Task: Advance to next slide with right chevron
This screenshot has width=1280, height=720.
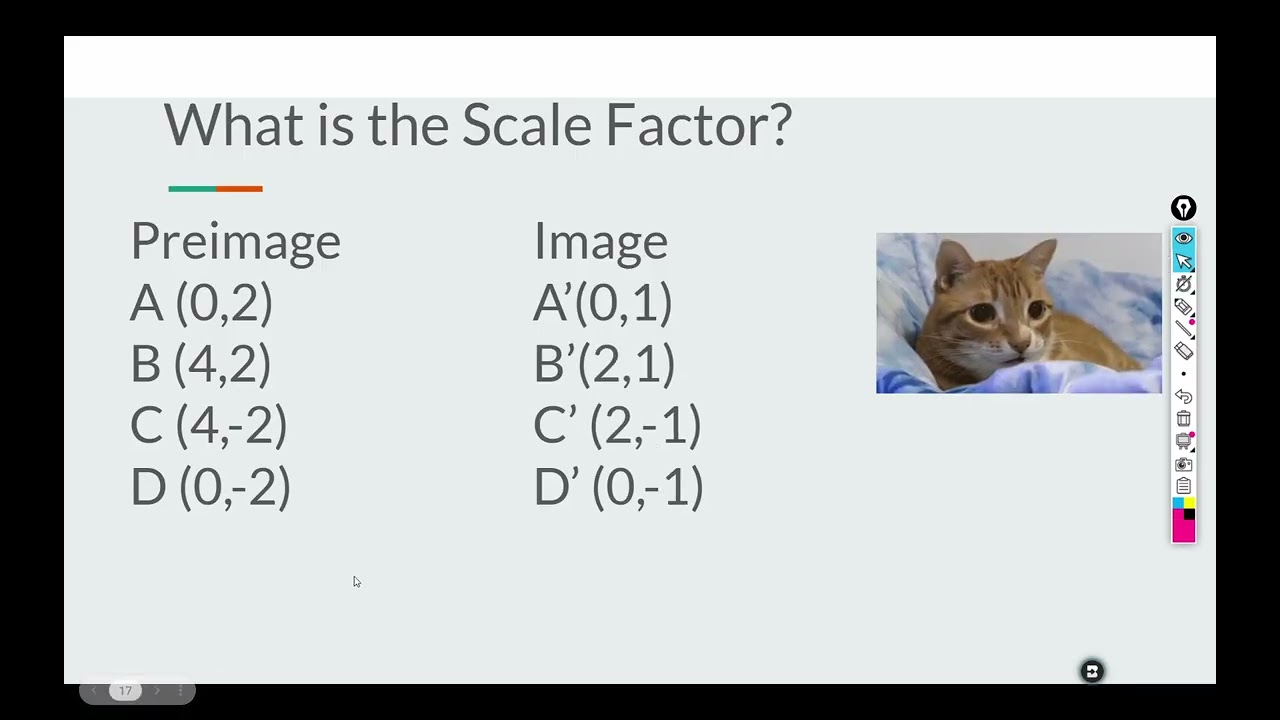Action: pos(157,691)
